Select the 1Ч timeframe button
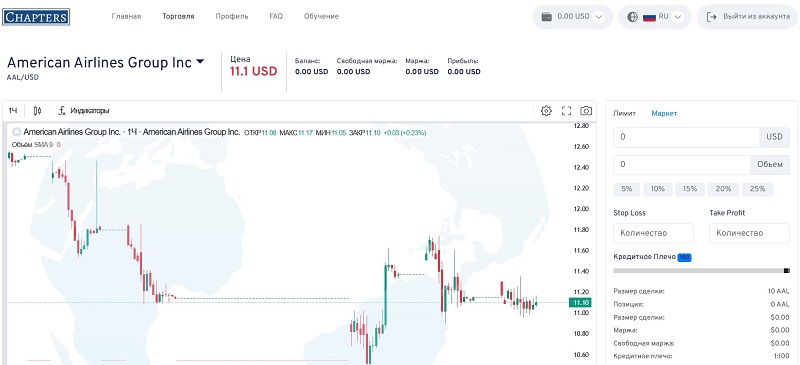 (x=13, y=111)
